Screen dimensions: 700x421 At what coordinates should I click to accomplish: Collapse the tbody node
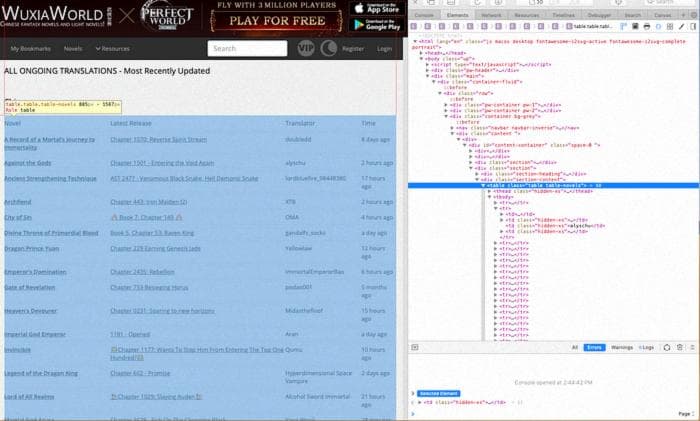point(489,197)
